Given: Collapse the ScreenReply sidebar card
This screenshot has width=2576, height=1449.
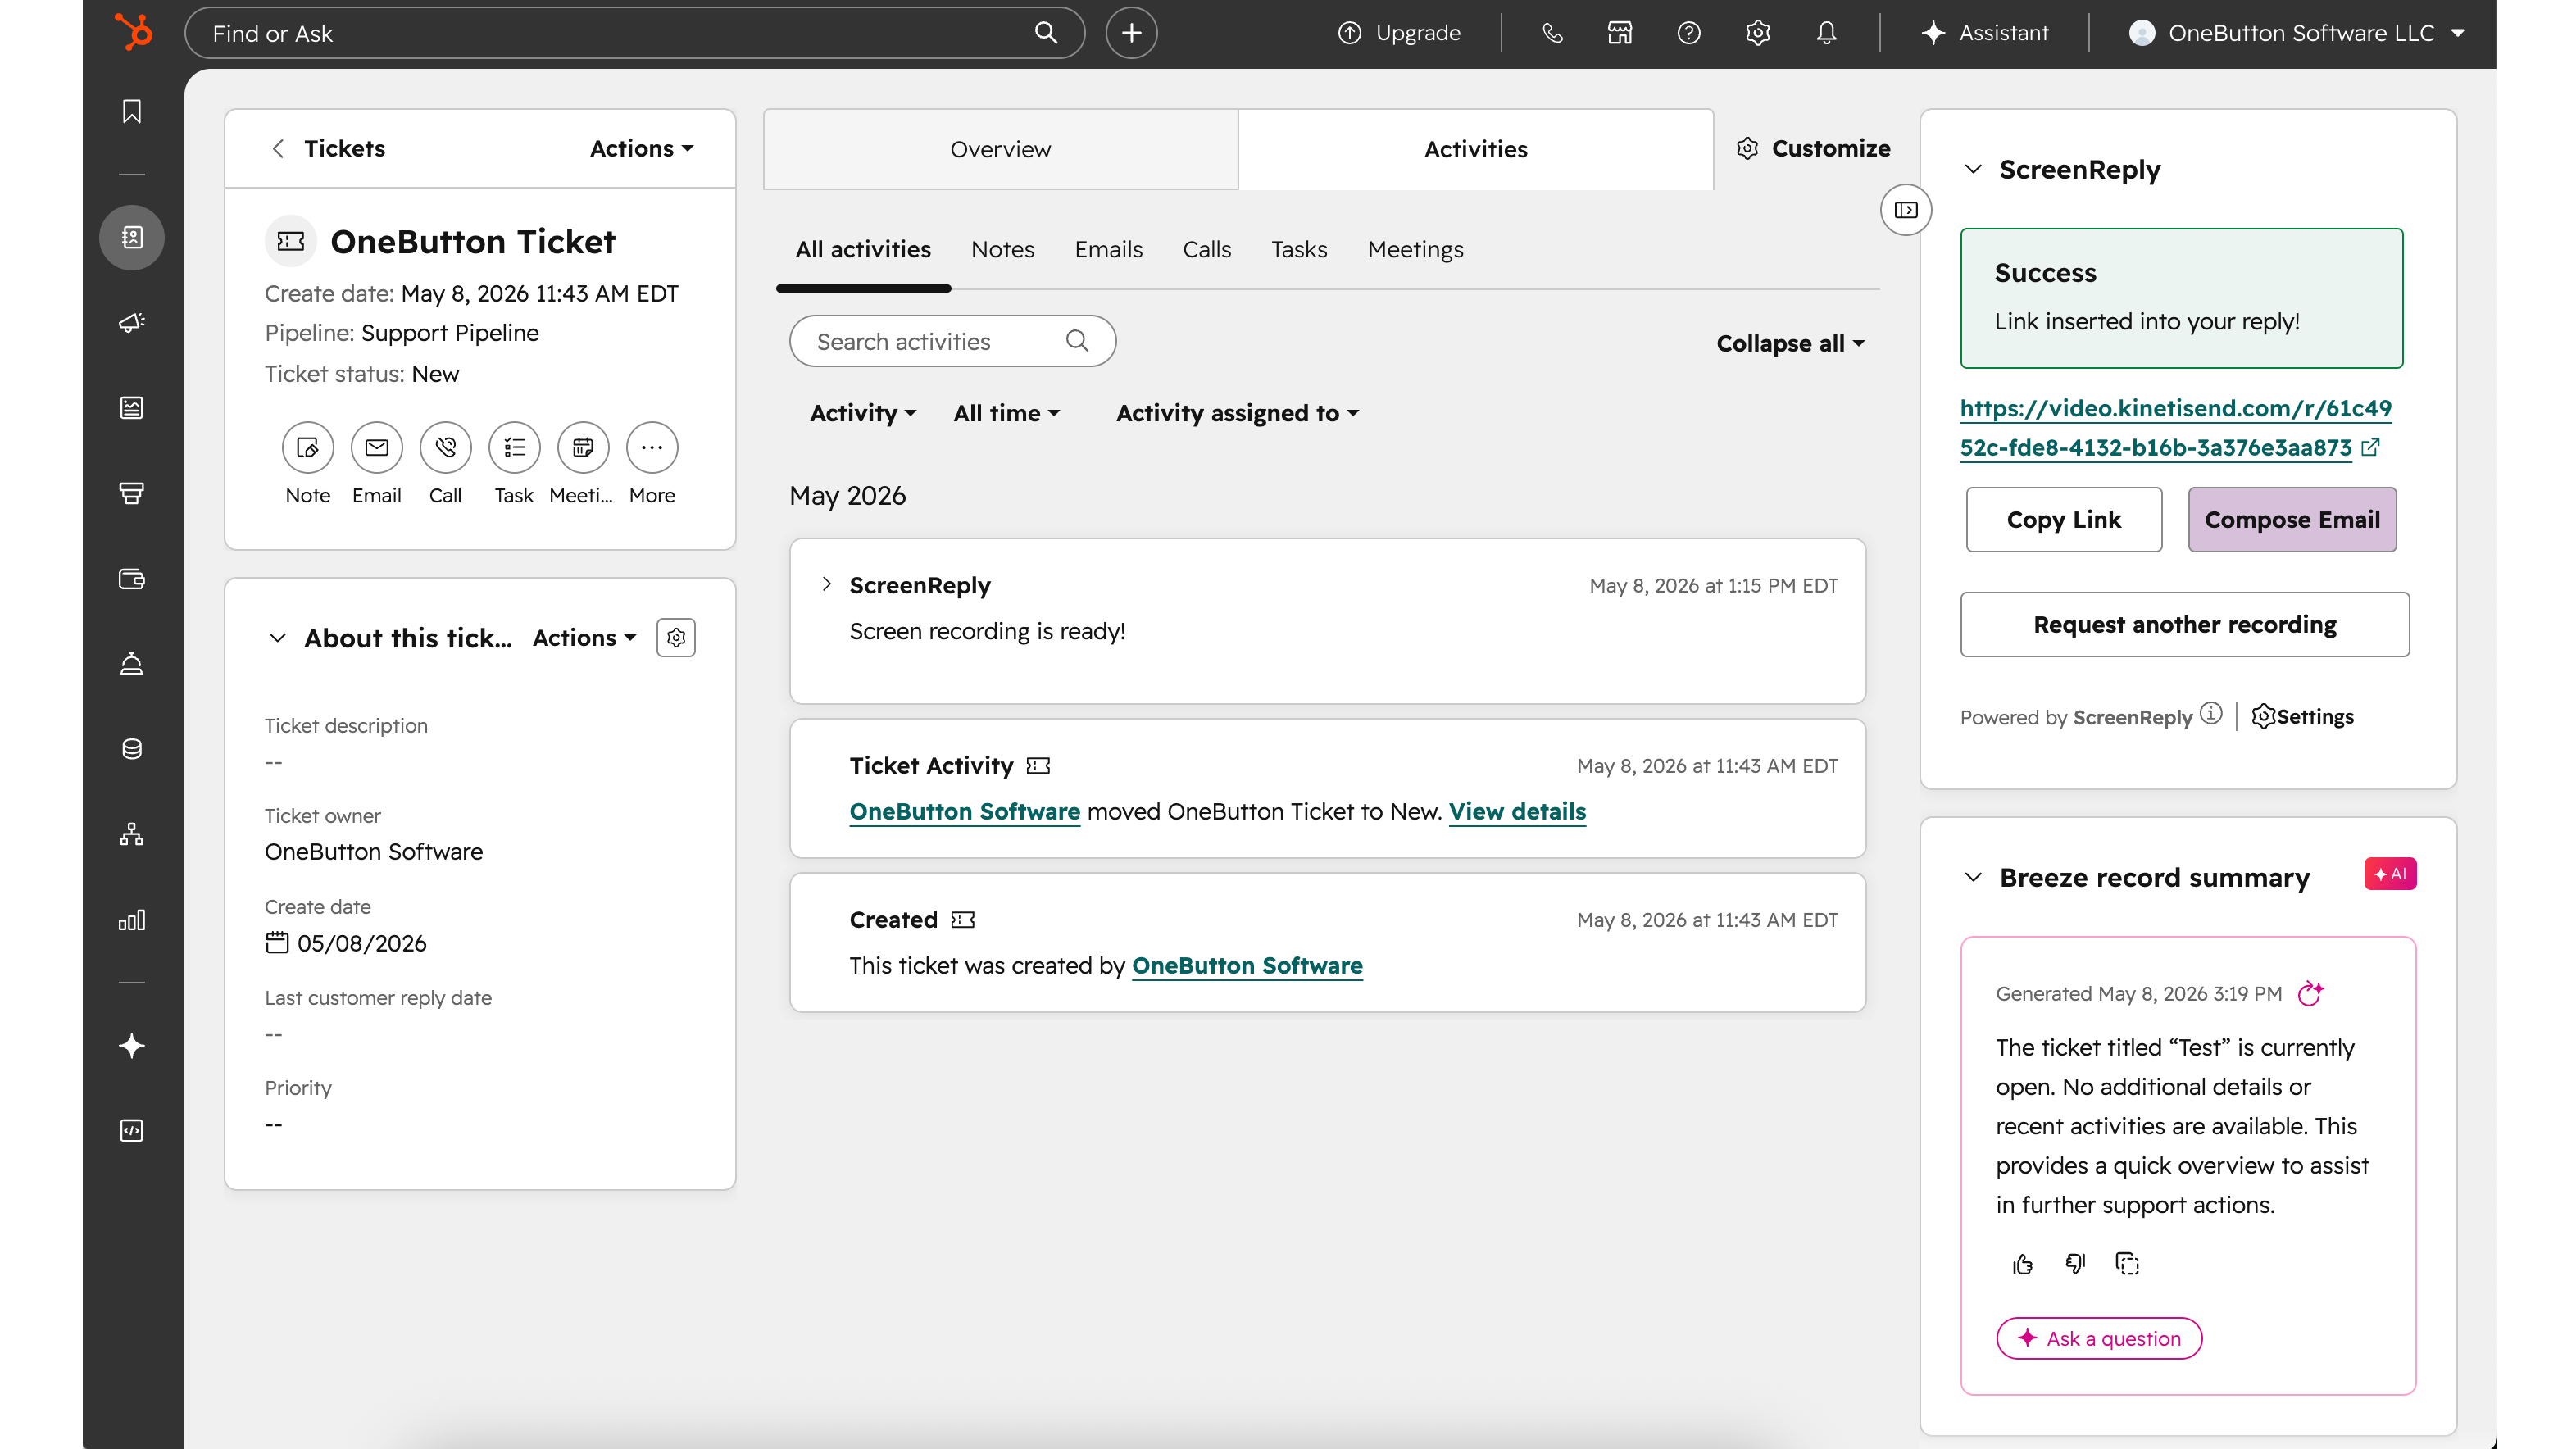Looking at the screenshot, I should pos(1973,169).
